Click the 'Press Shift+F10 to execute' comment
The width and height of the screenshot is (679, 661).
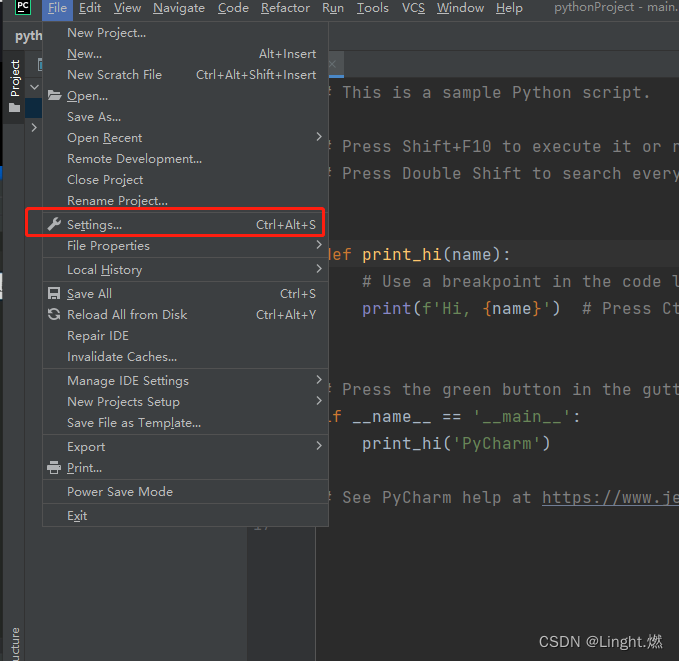[x=504, y=146]
